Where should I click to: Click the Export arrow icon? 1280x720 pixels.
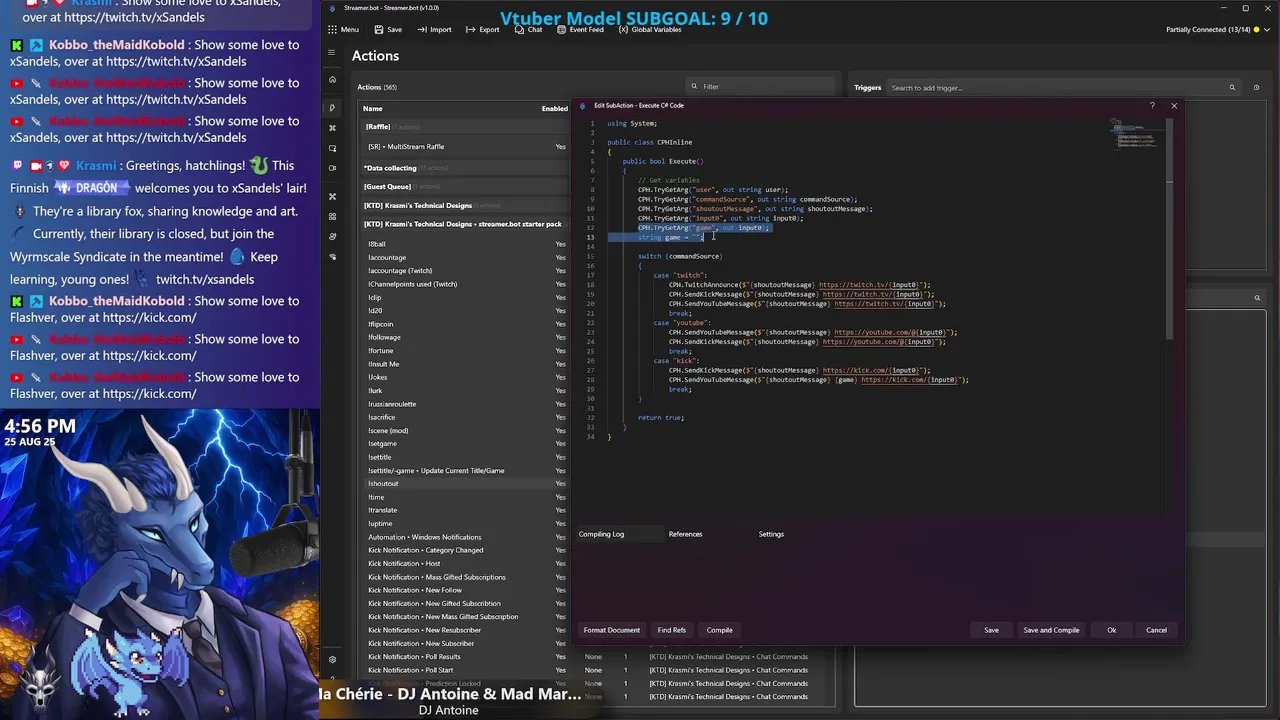(x=470, y=30)
